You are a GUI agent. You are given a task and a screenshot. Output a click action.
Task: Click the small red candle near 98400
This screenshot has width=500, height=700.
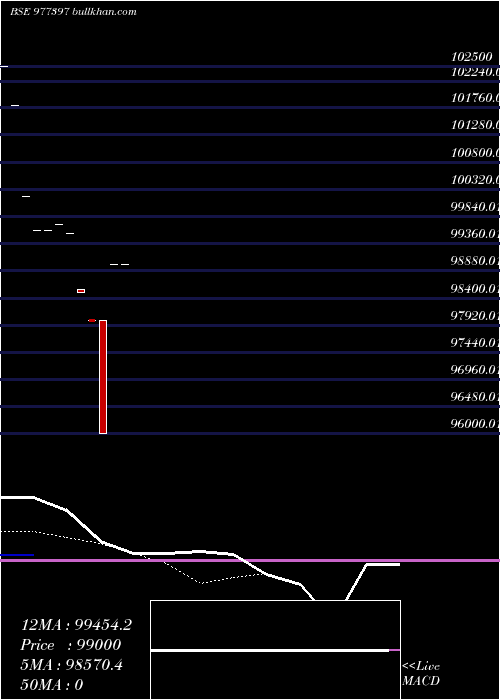tap(81, 291)
